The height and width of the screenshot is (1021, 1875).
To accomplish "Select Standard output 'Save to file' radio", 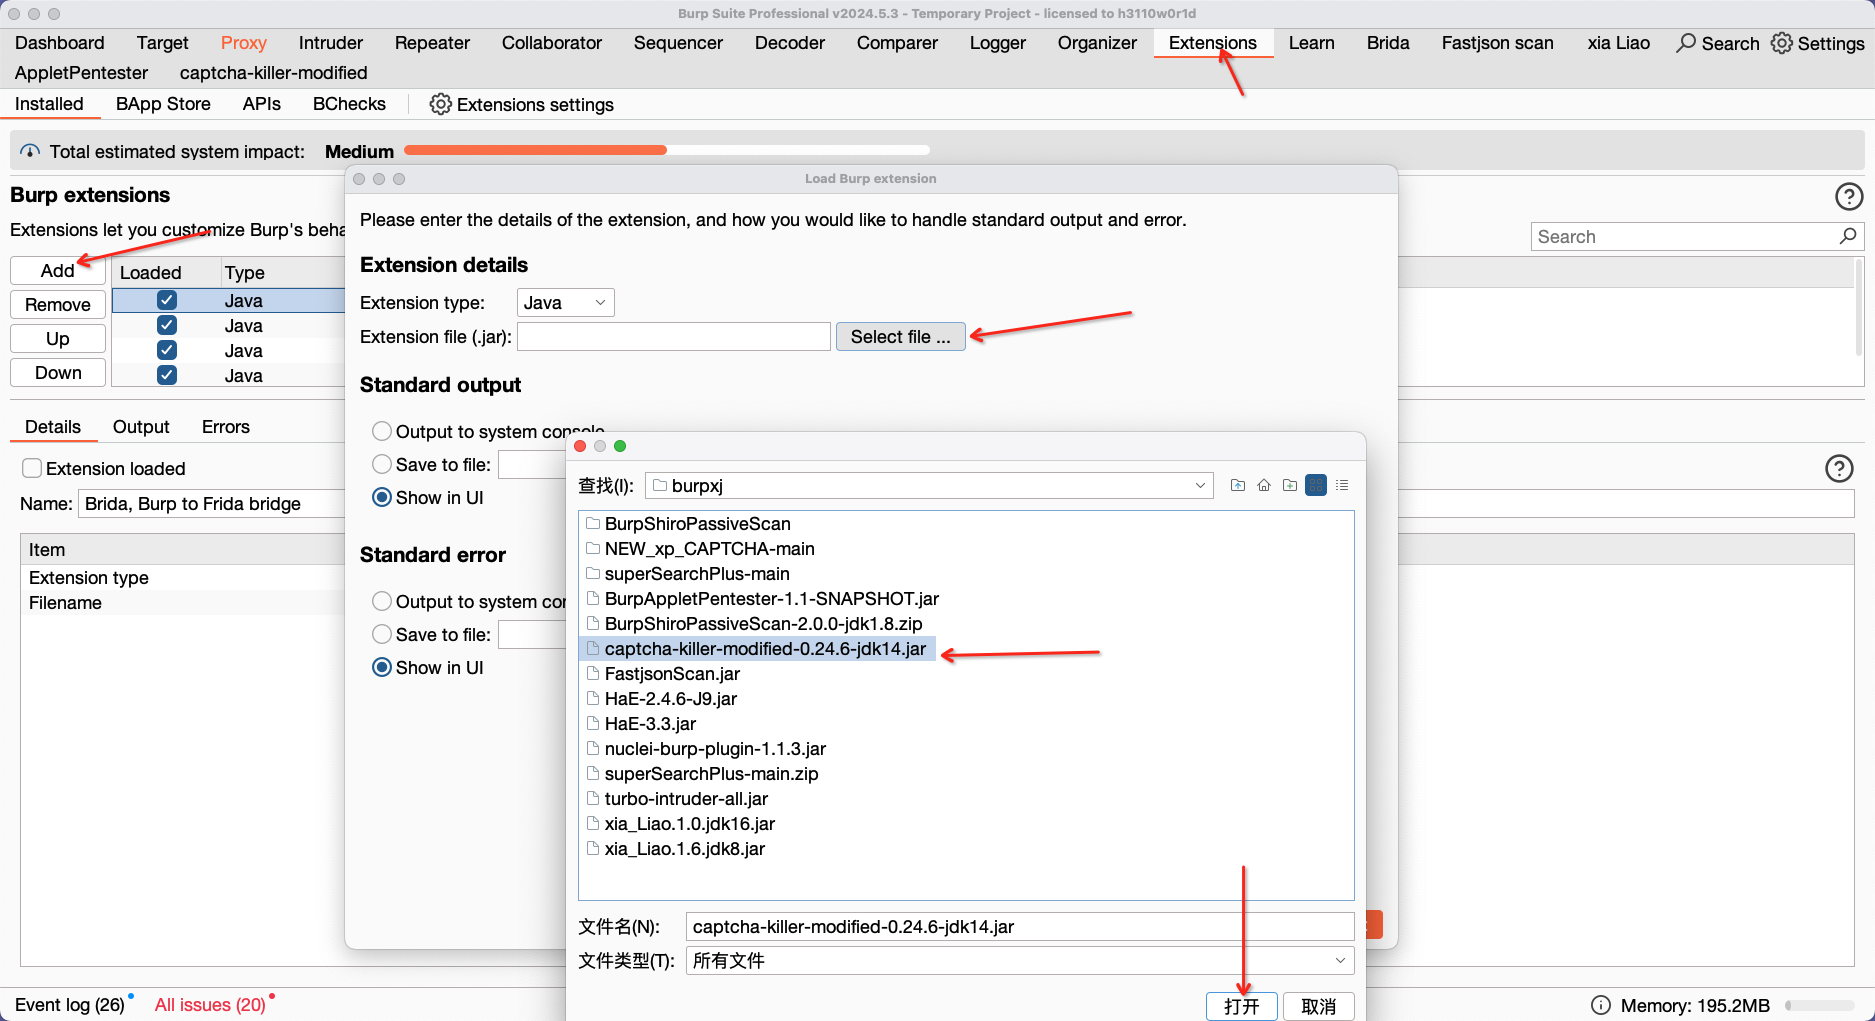I will point(382,464).
